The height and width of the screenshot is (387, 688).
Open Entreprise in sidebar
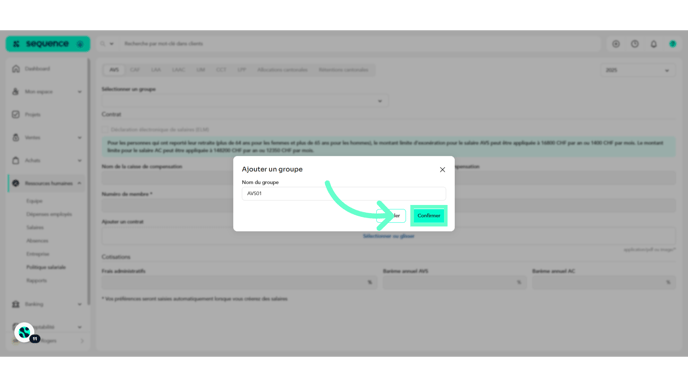tap(38, 254)
